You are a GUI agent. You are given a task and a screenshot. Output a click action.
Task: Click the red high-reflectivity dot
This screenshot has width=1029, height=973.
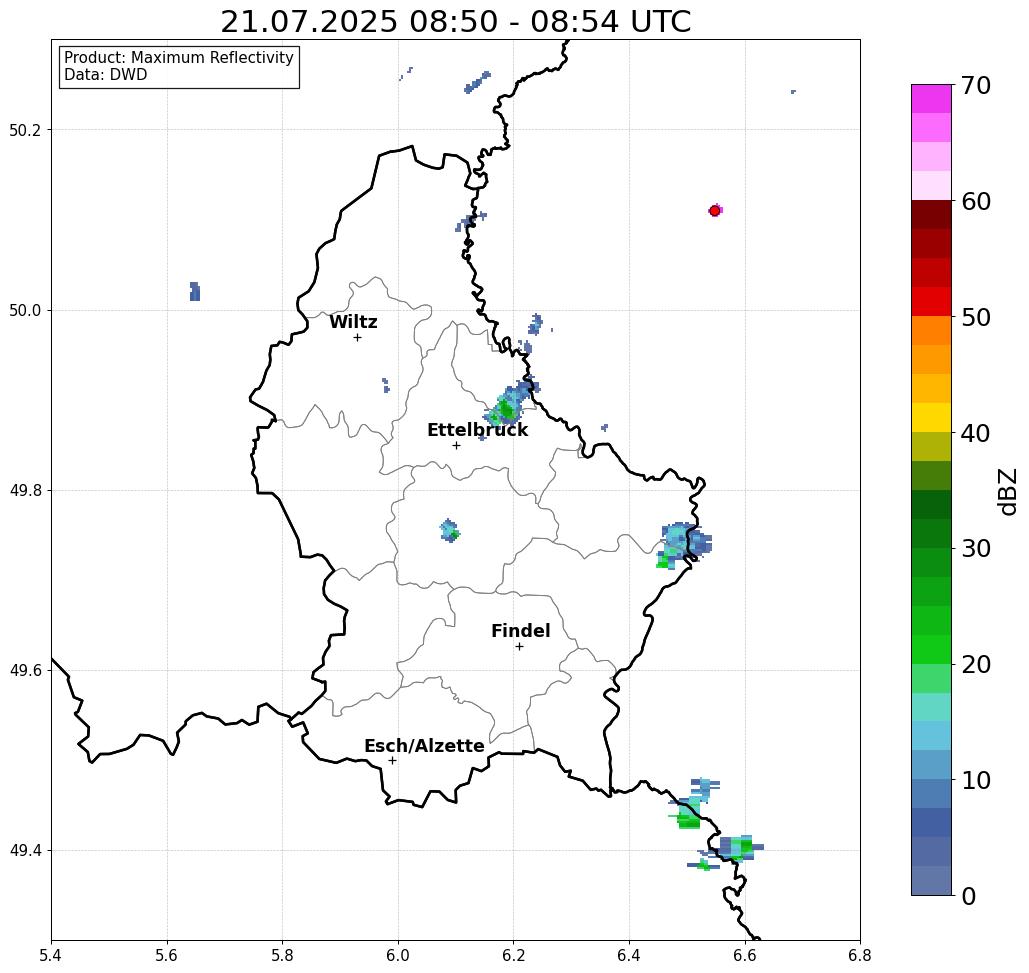tap(715, 211)
